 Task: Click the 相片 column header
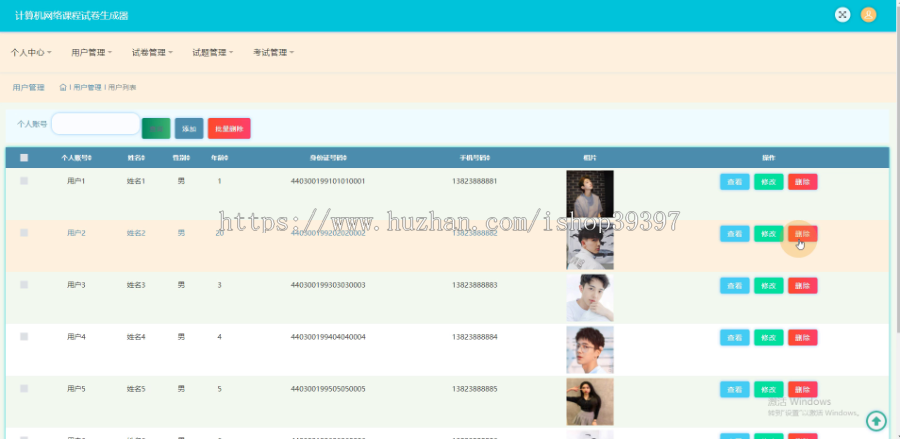click(589, 158)
